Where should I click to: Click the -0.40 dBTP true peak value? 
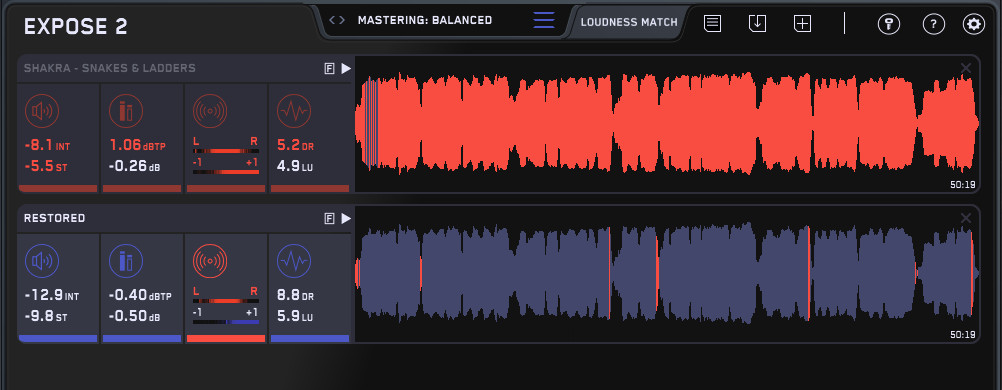[140, 296]
